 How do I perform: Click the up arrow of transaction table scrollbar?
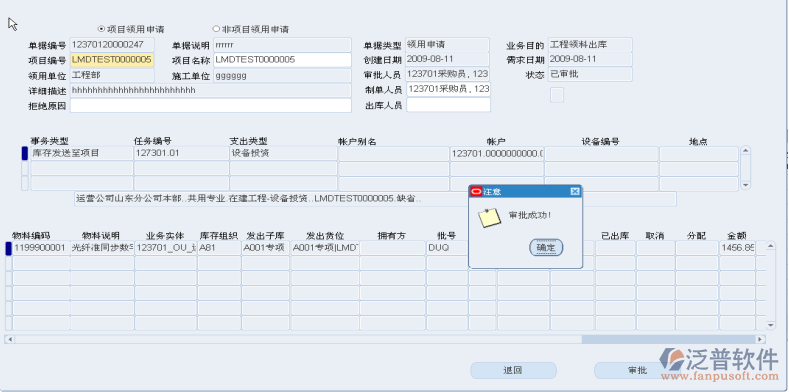[x=746, y=150]
